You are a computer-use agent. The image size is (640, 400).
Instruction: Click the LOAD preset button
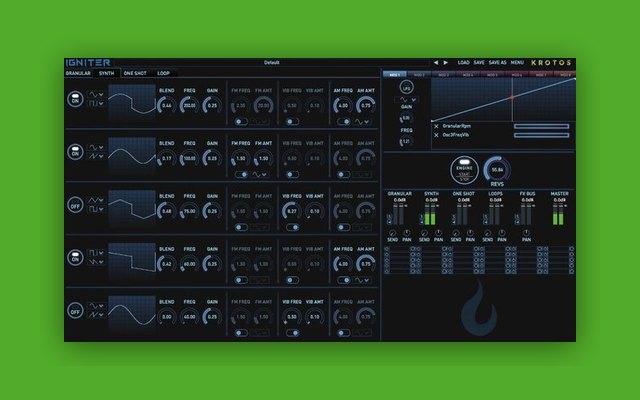(x=463, y=62)
